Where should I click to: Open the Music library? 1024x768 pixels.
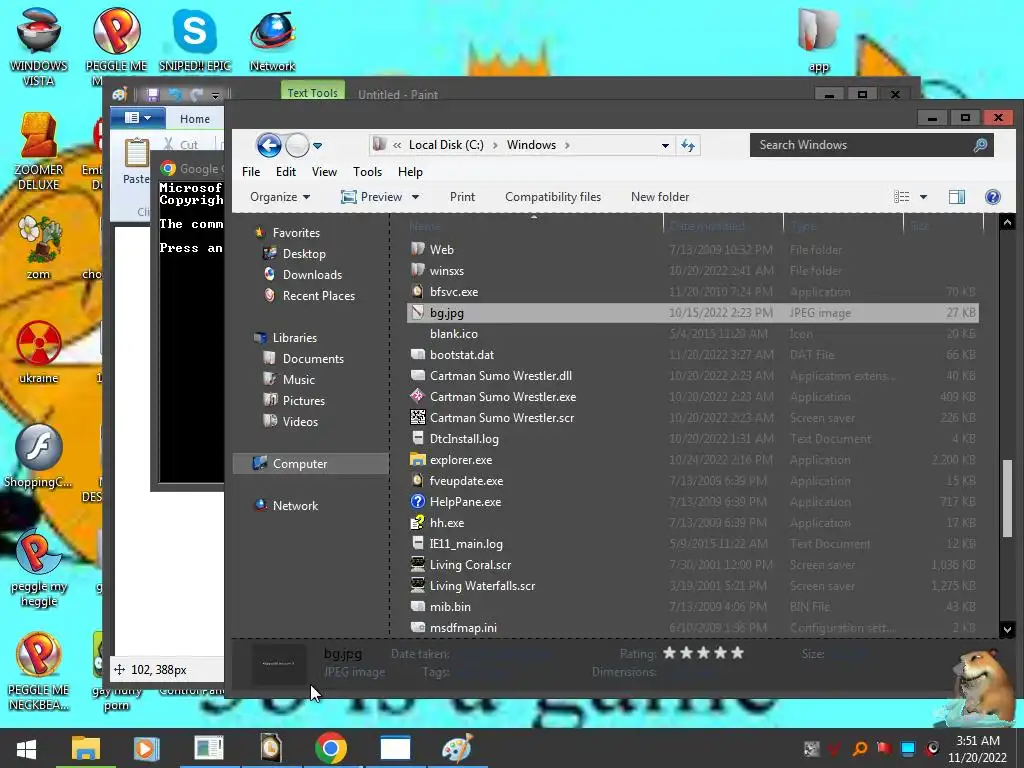298,379
